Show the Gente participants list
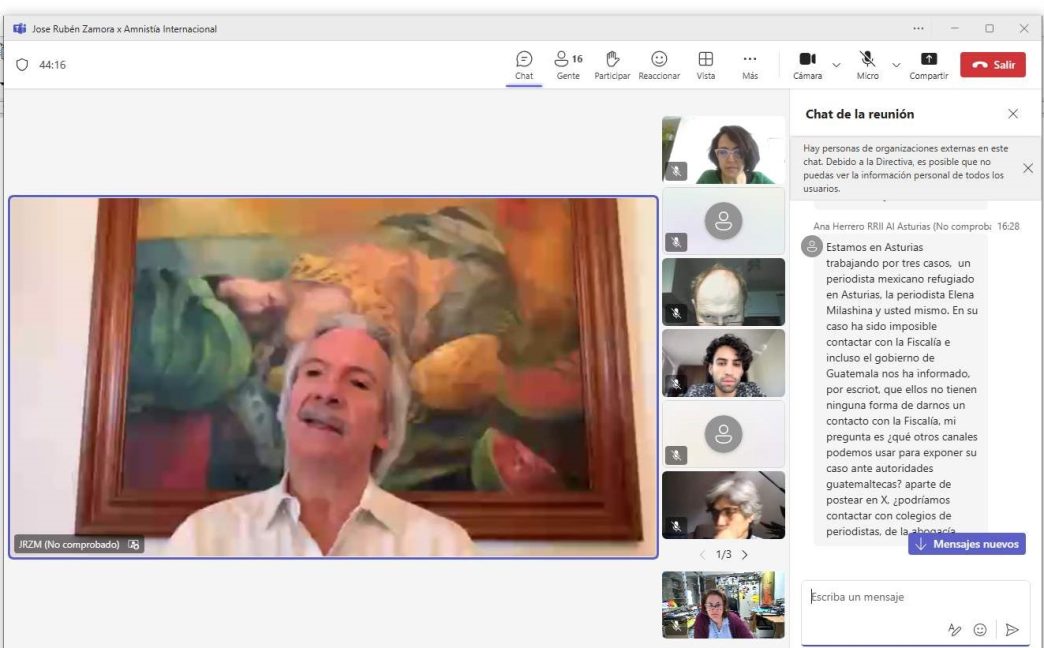This screenshot has width=1044, height=648. coord(568,65)
